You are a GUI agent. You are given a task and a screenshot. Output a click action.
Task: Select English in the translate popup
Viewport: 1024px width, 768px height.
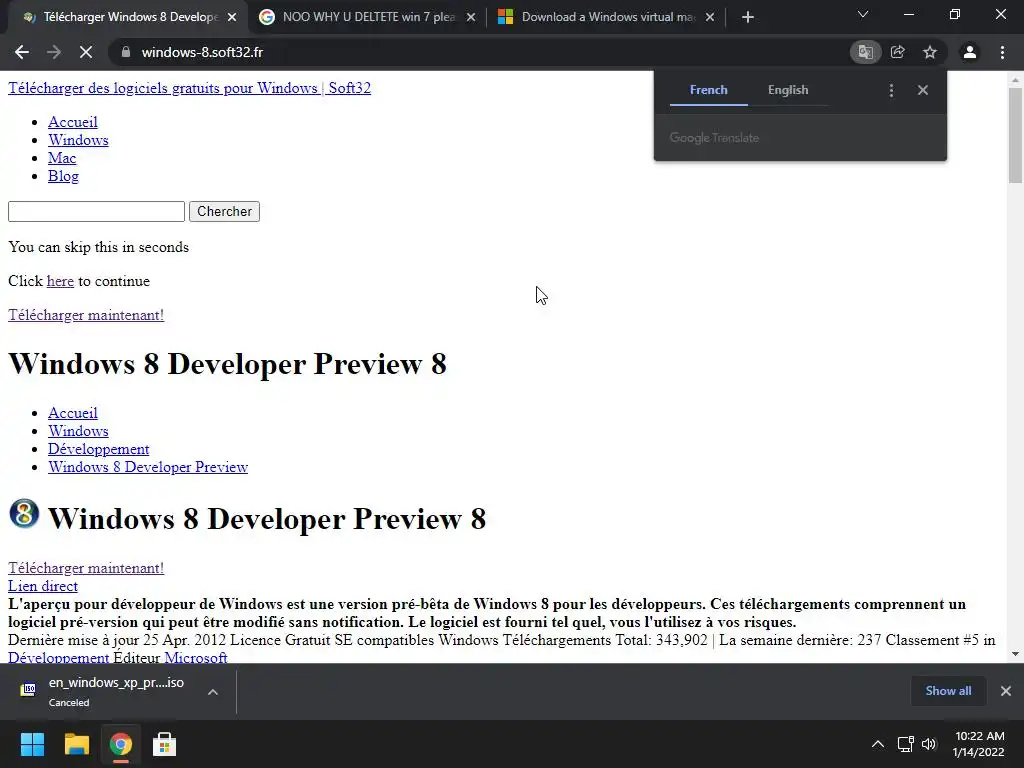(x=788, y=90)
